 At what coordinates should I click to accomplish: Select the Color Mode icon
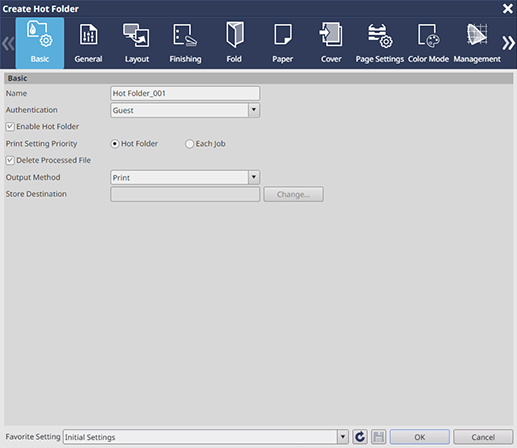coord(428,35)
